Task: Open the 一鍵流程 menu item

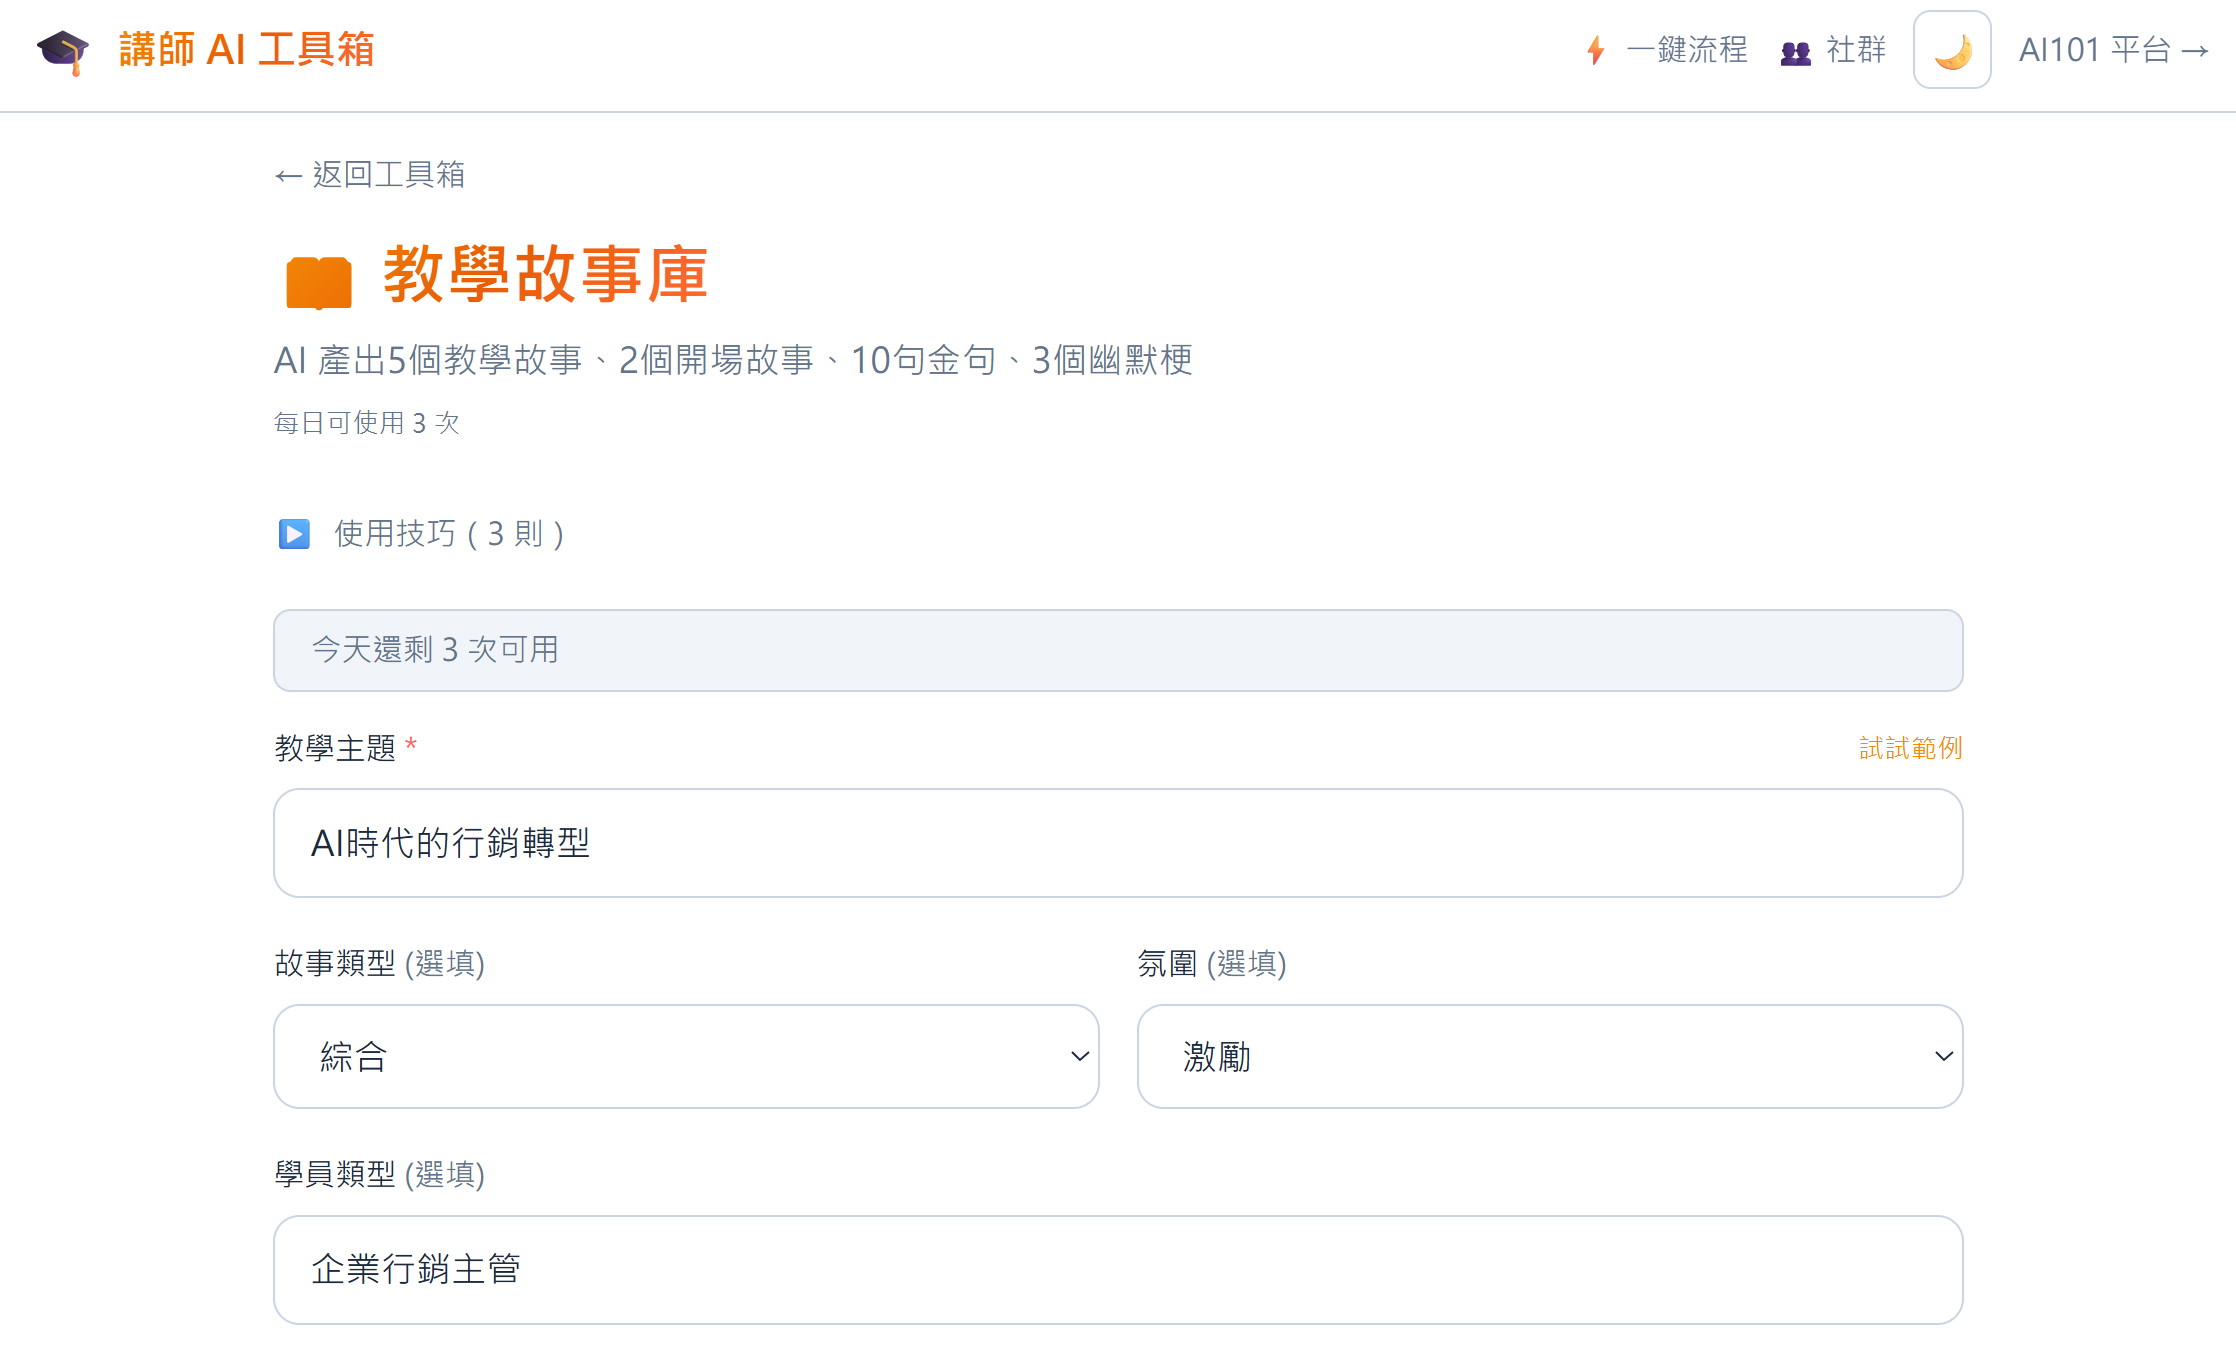Action: 1686,50
